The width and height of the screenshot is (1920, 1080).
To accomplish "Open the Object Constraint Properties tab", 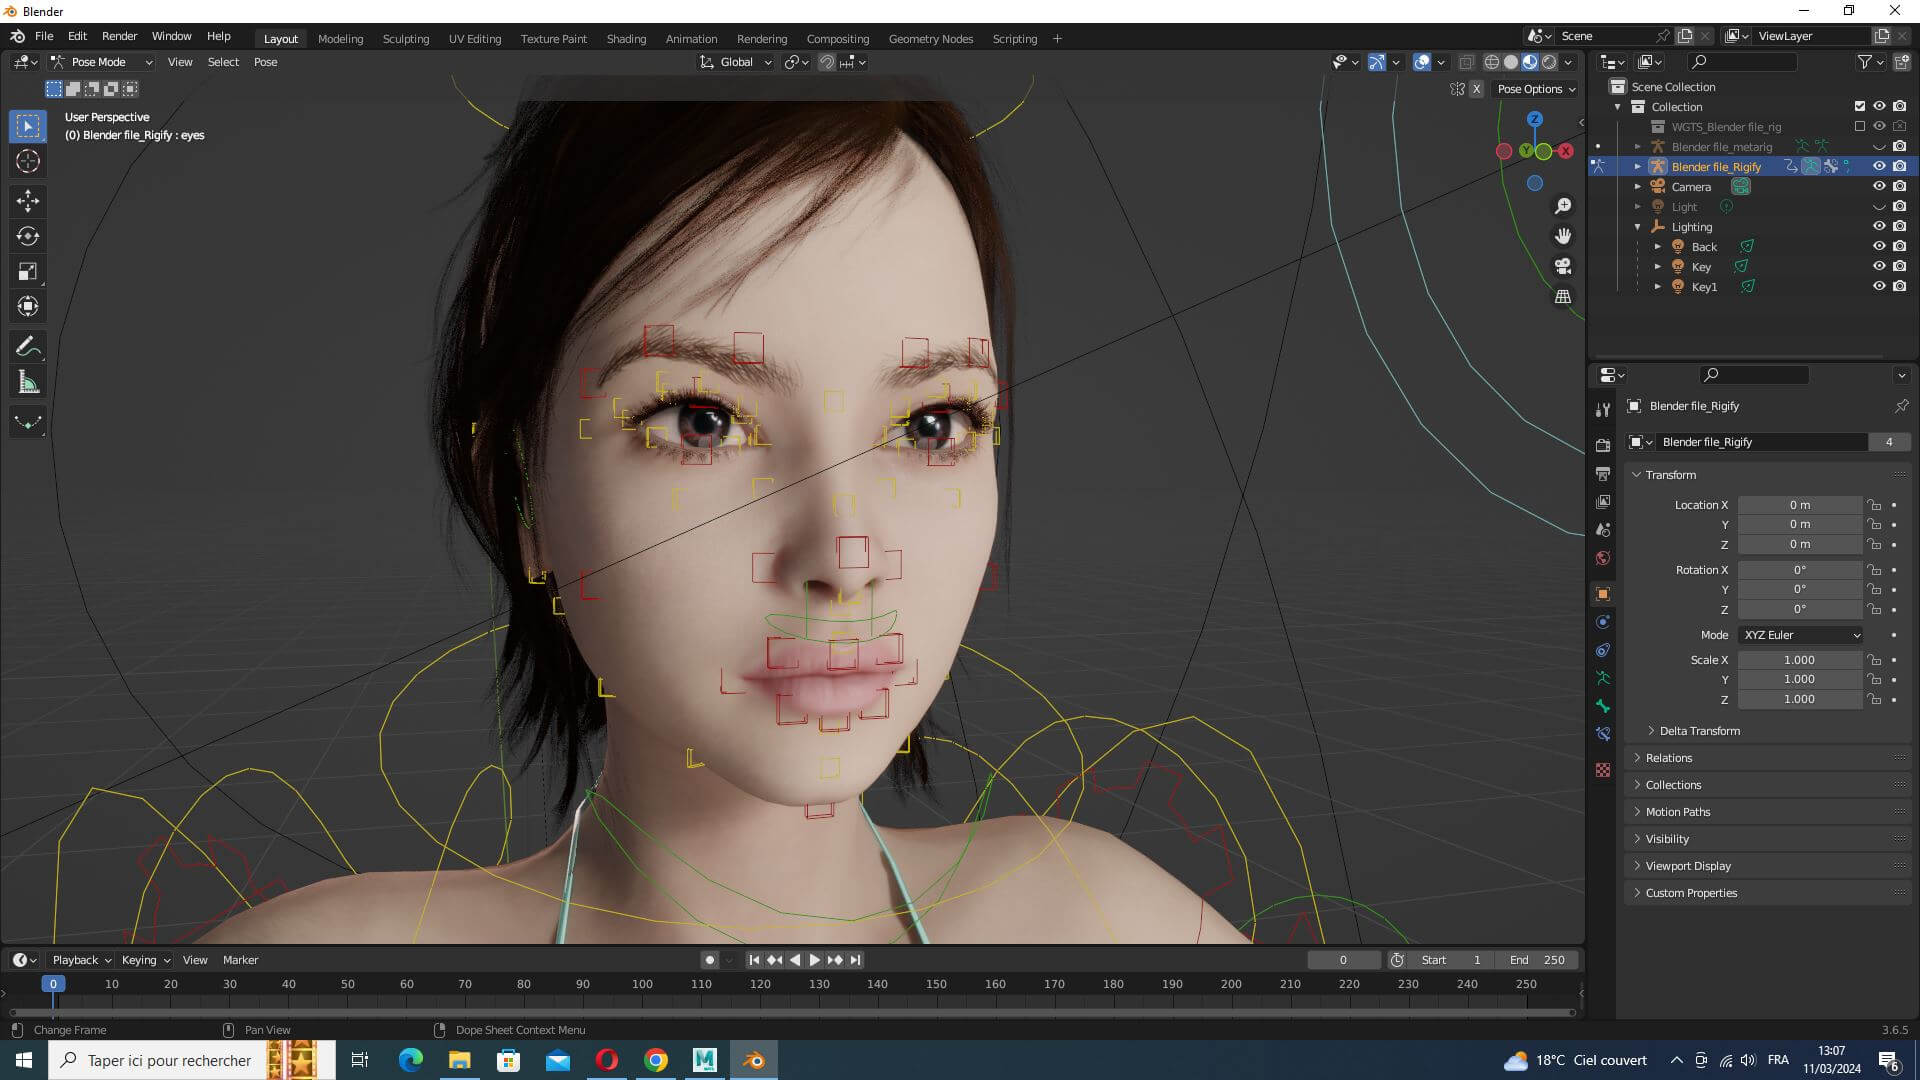I will [x=1603, y=650].
